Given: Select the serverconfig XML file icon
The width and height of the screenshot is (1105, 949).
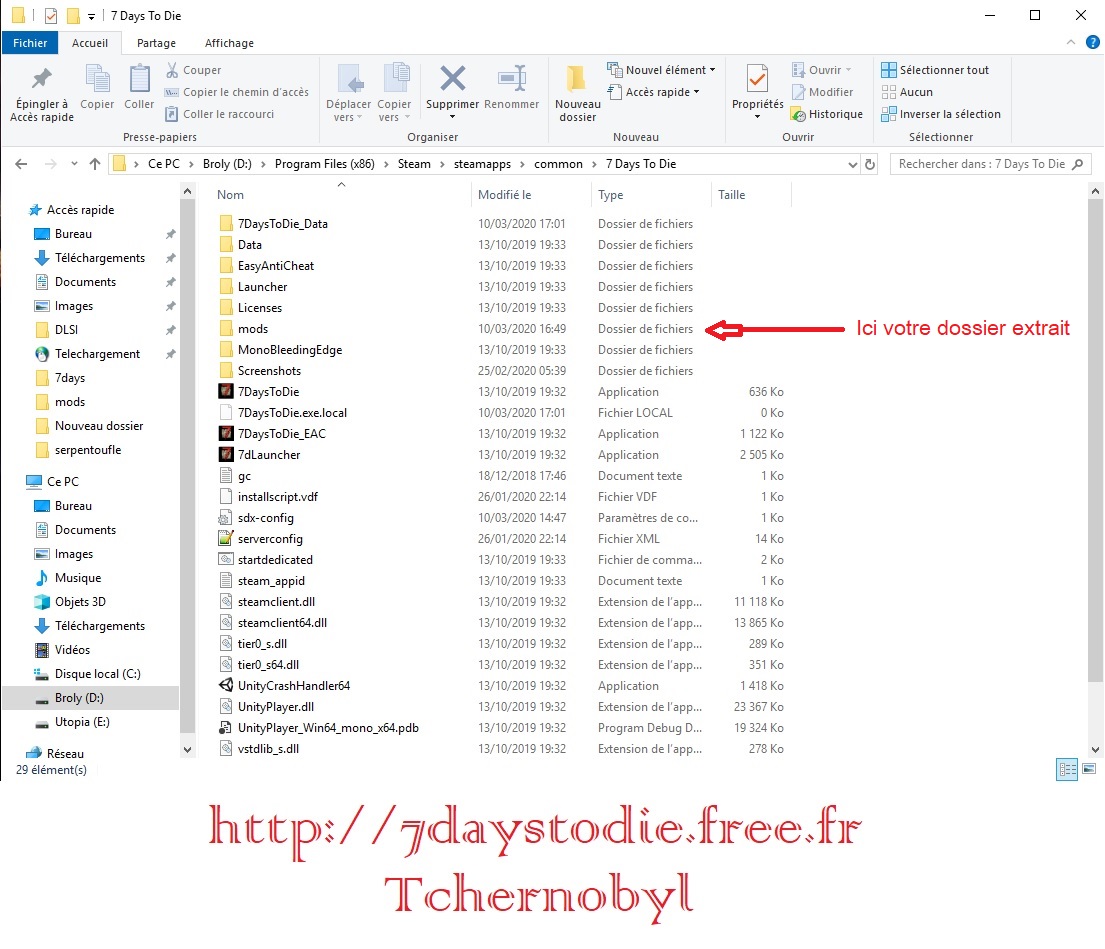Looking at the screenshot, I should 226,539.
